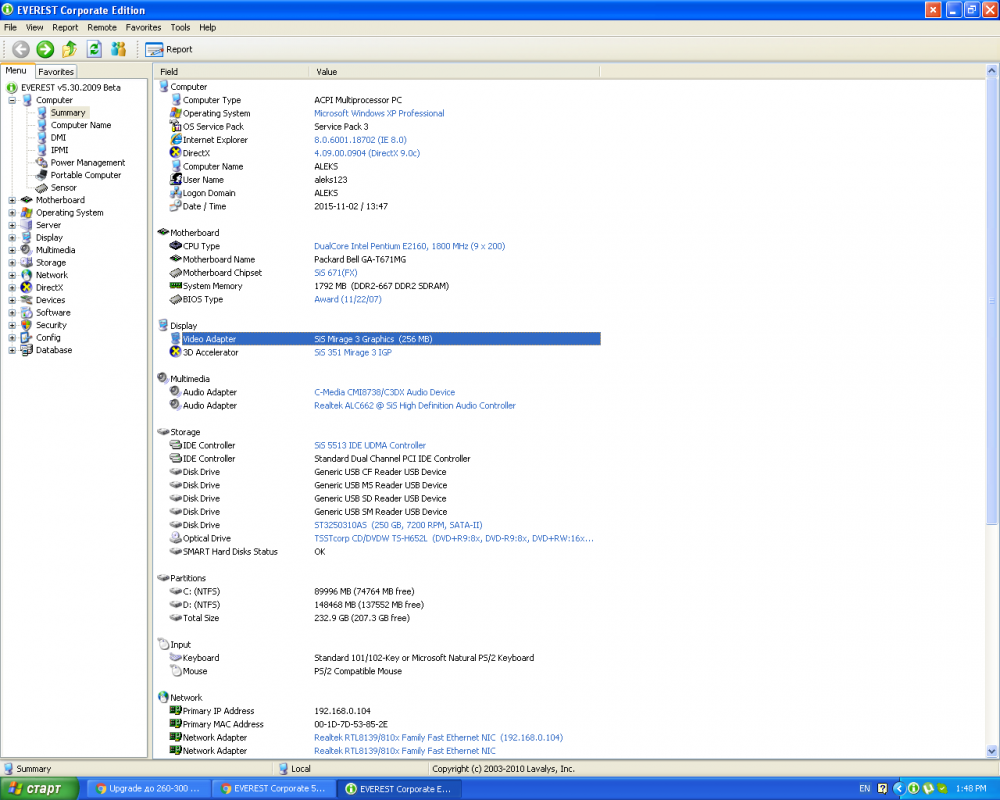This screenshot has height=800, width=1000.
Task: Expand the Storage tree node
Action: click(x=11, y=263)
